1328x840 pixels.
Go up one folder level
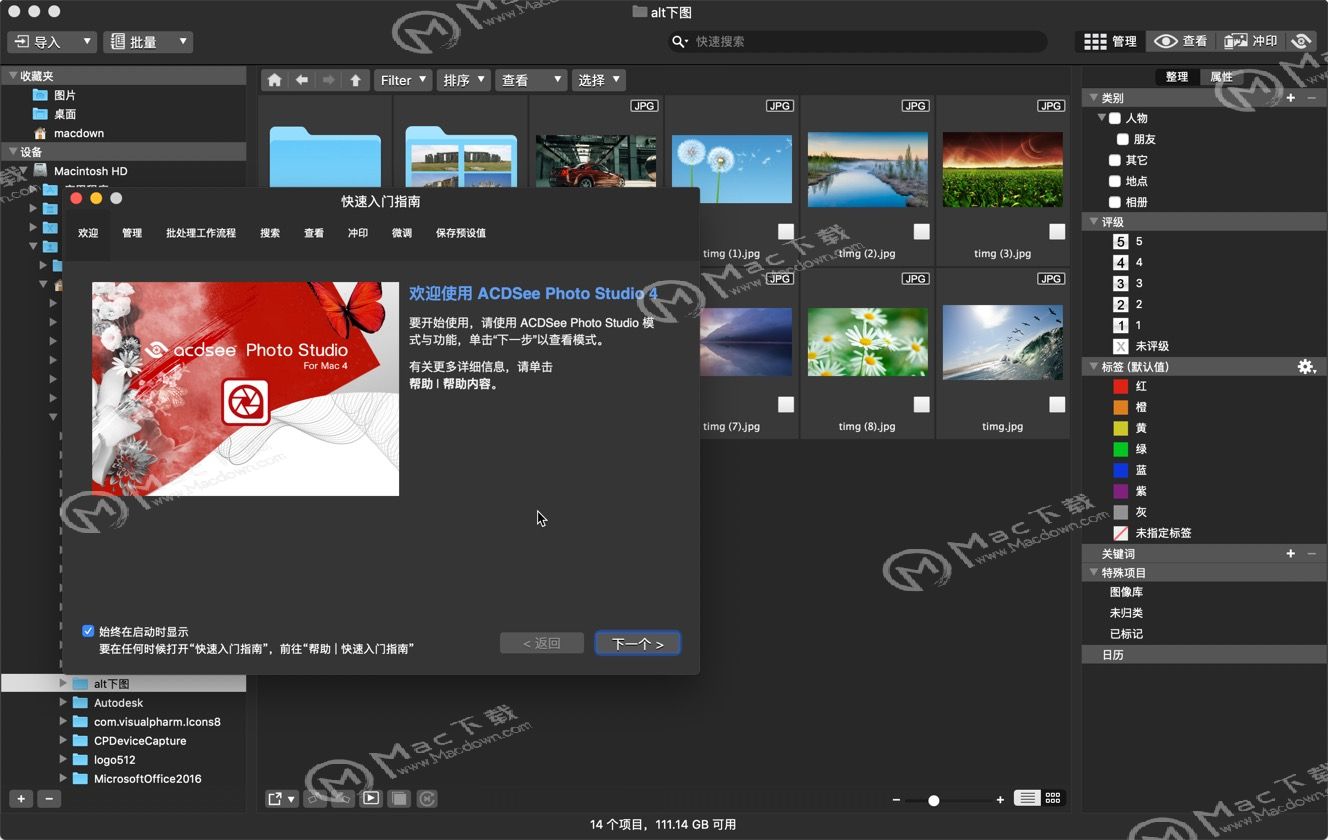click(x=355, y=80)
